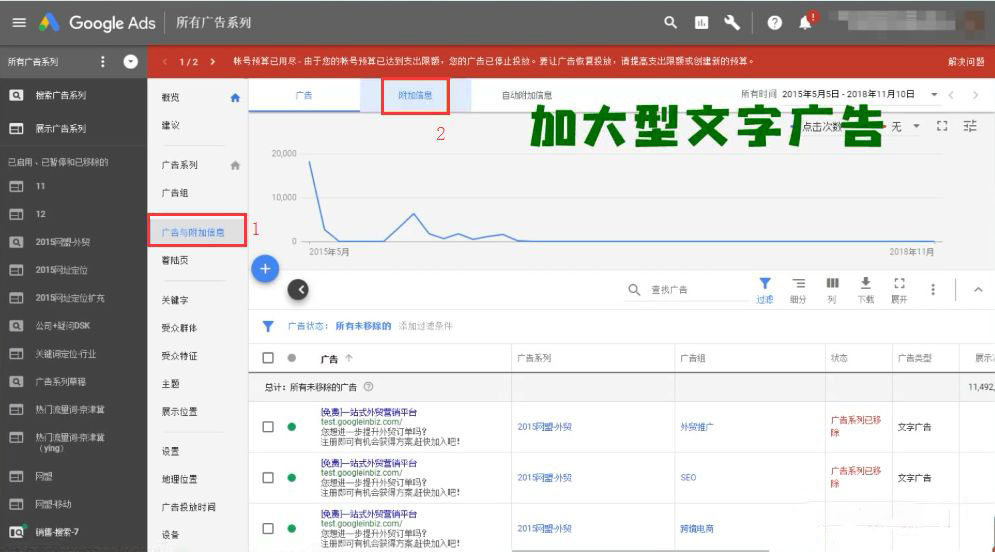Open 广告与附加信息 in page menu

[193, 232]
